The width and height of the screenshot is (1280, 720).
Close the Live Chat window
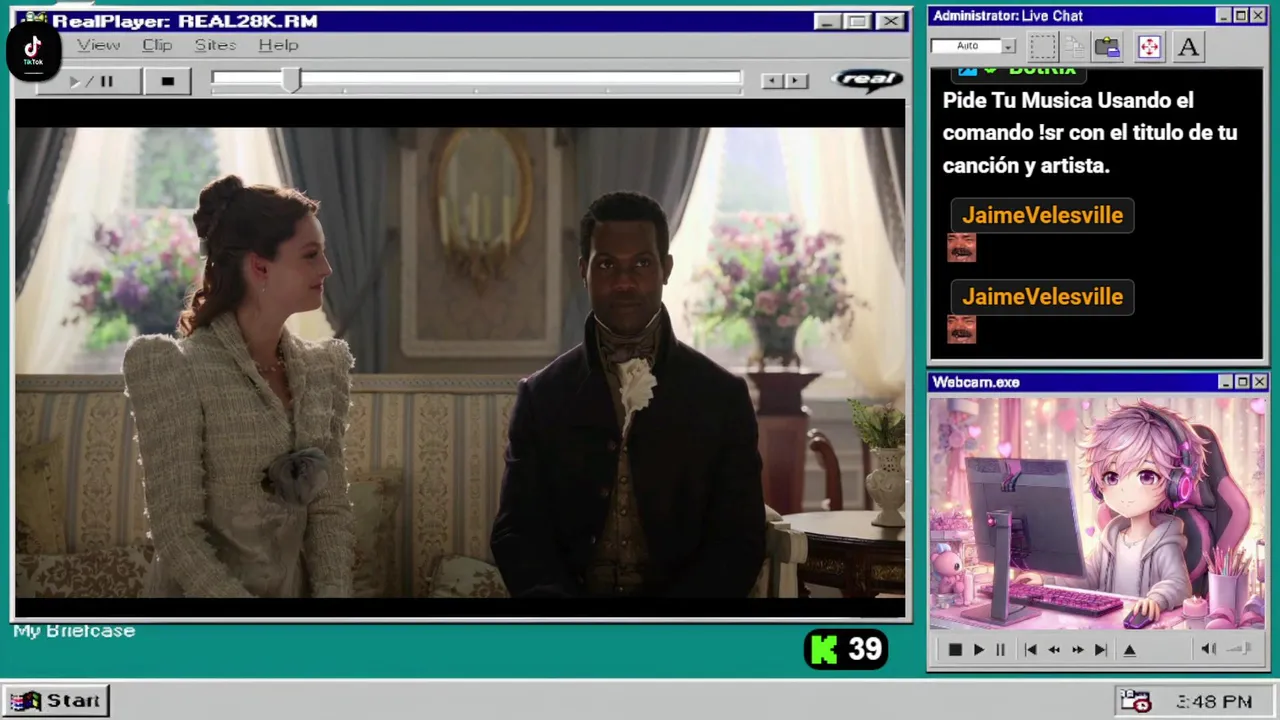1258,15
